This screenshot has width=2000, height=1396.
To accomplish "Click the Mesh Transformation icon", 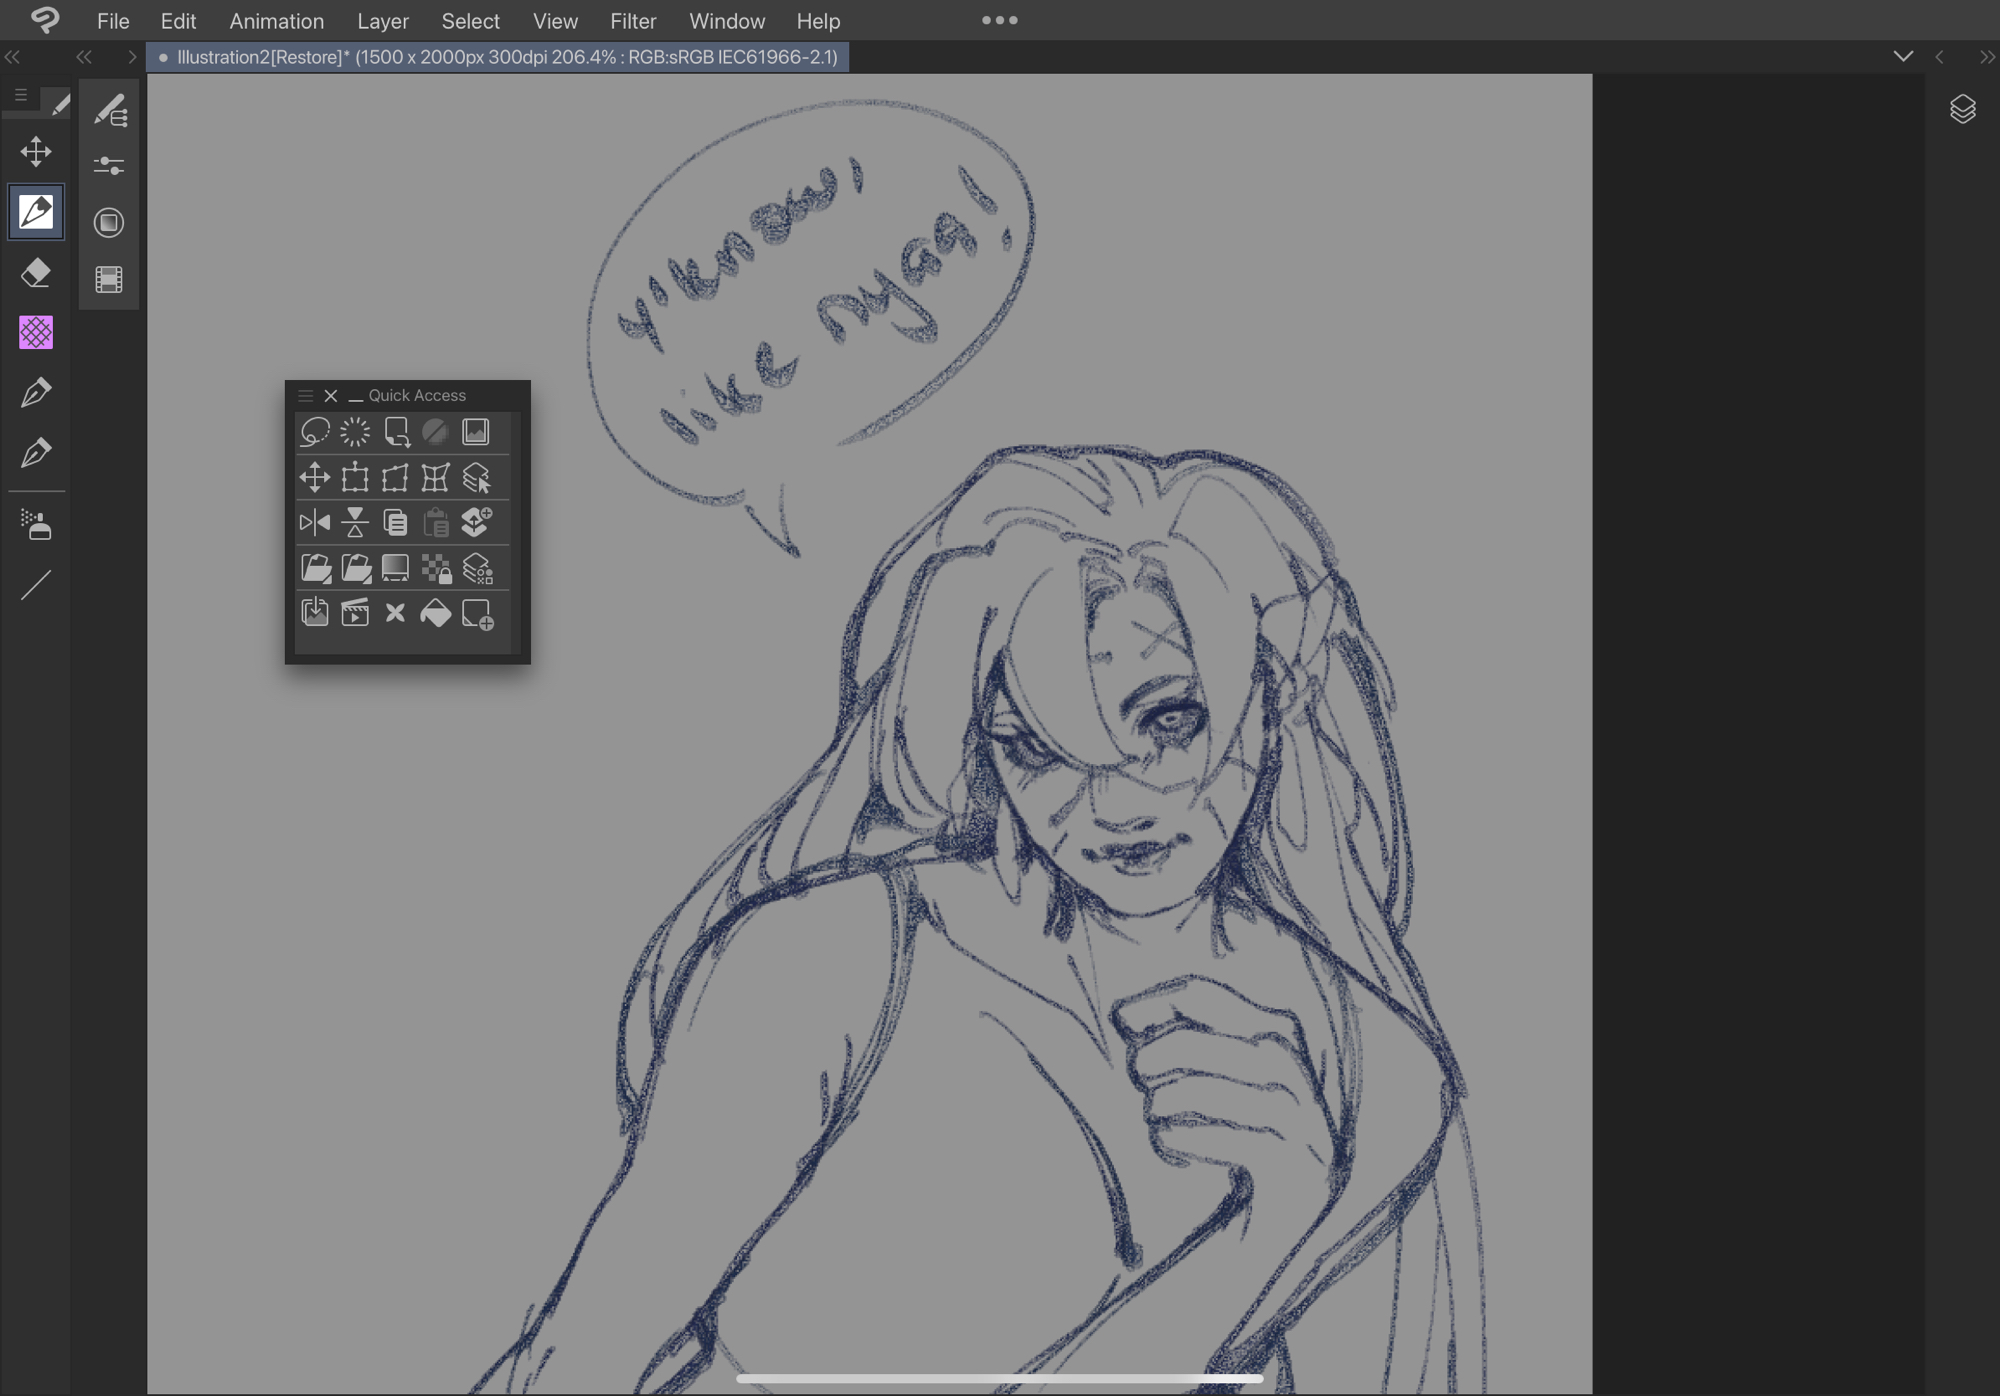I will point(435,478).
